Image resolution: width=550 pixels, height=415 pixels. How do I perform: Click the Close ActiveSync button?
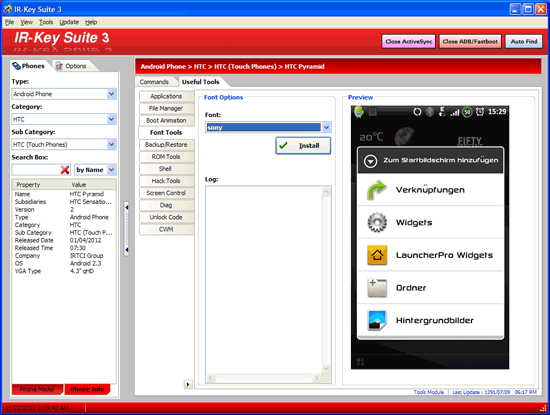(409, 41)
